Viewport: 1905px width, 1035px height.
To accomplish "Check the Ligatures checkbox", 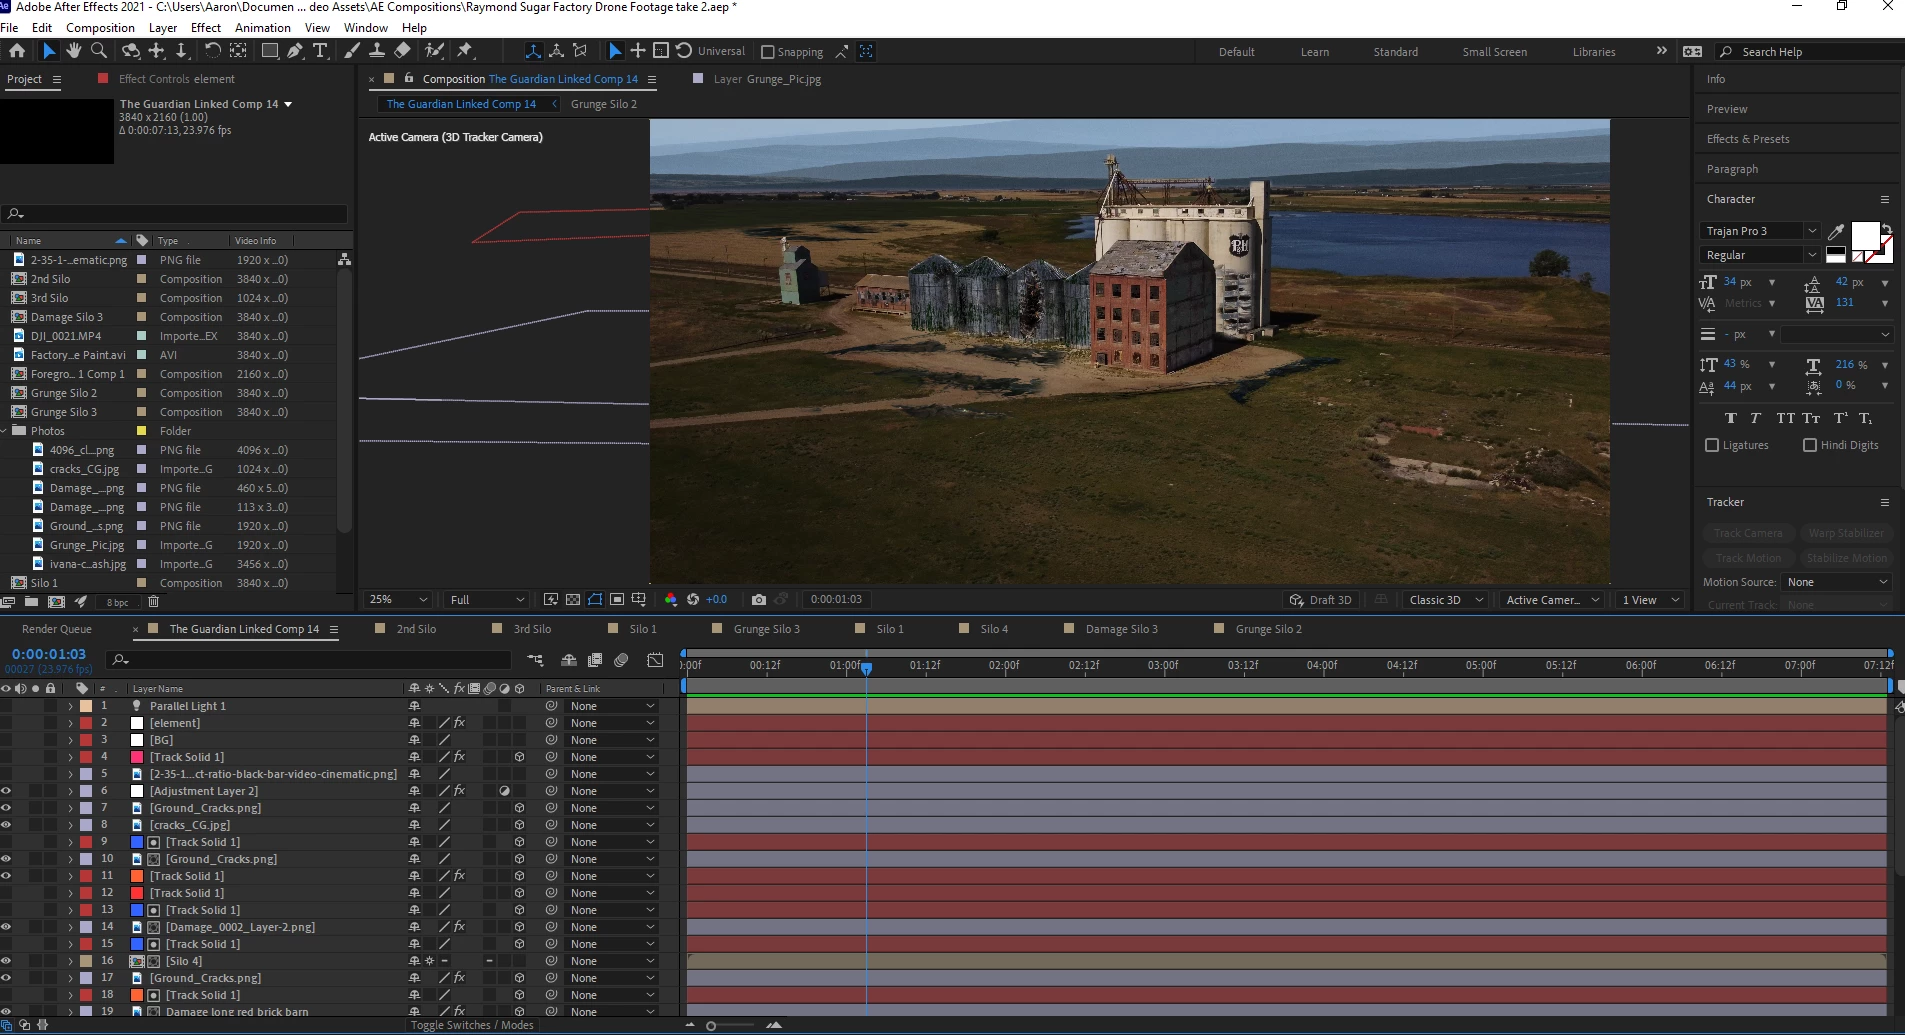I will coord(1712,445).
